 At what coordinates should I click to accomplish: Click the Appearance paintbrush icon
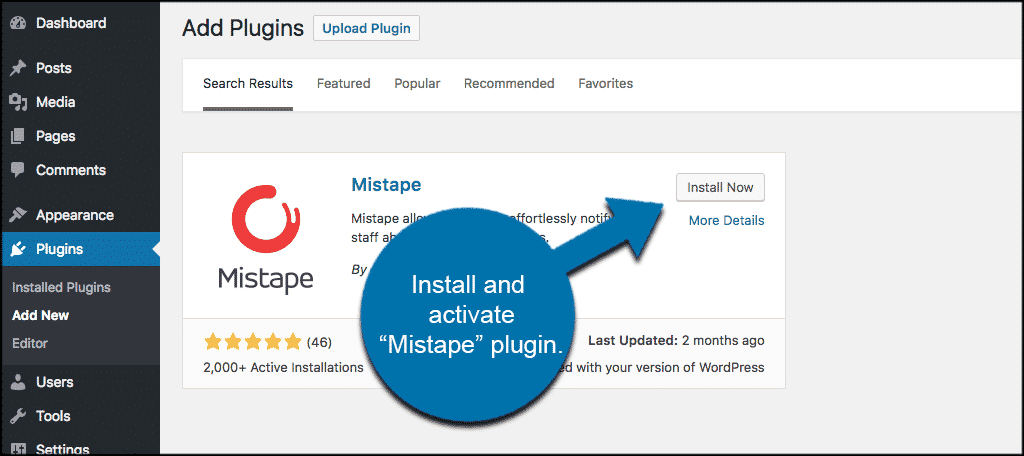17,215
